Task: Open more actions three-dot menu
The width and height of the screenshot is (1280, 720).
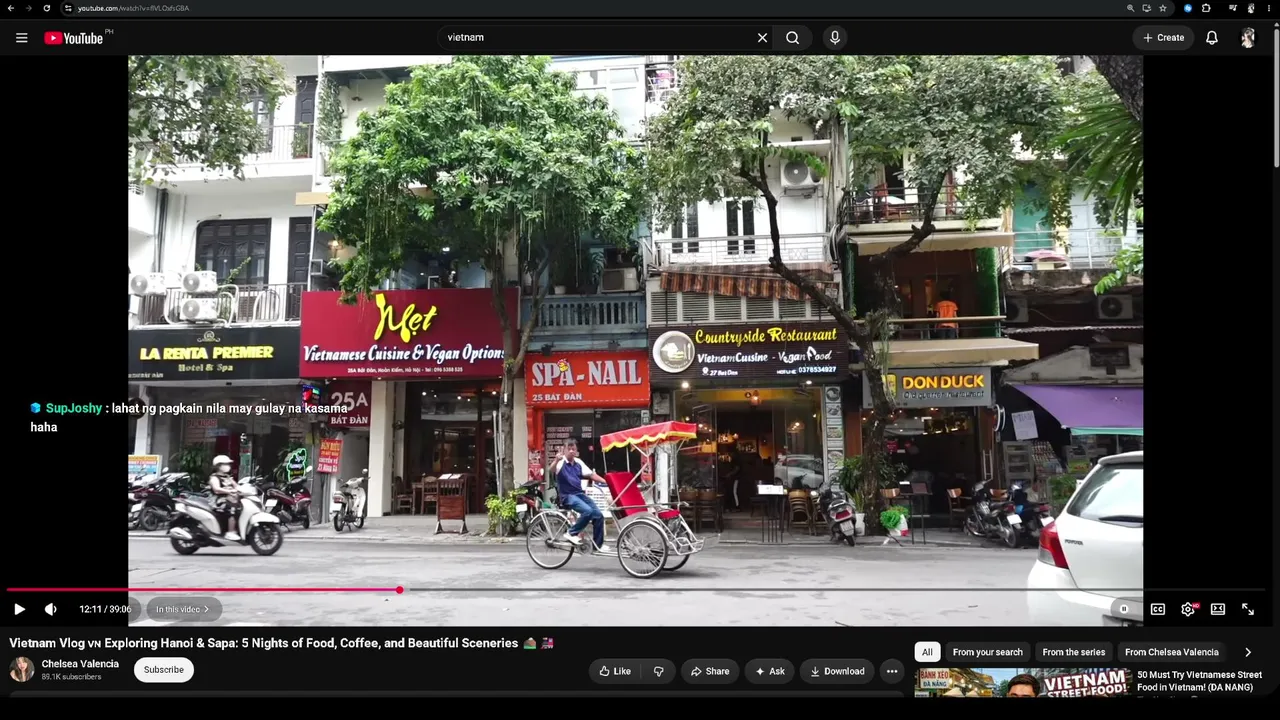Action: tap(892, 671)
